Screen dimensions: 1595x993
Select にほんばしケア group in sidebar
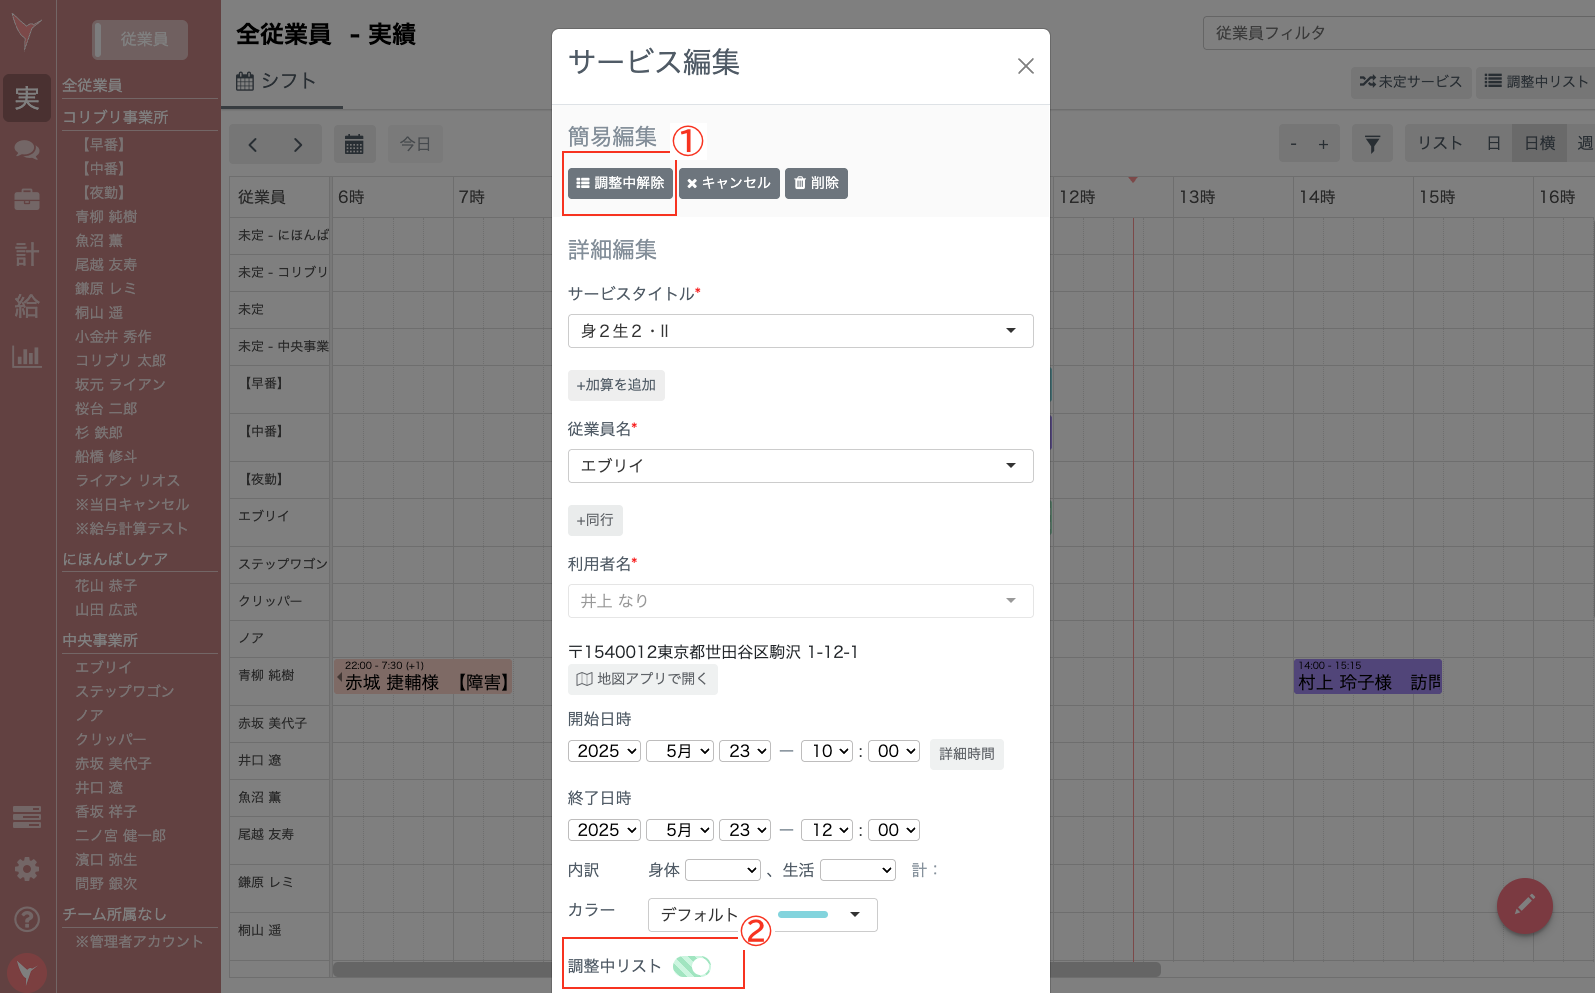point(115,559)
